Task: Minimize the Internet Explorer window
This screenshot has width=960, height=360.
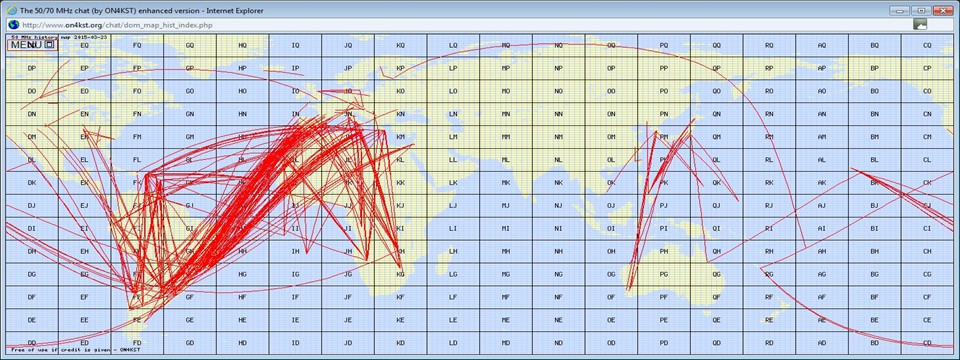Action: coord(899,10)
